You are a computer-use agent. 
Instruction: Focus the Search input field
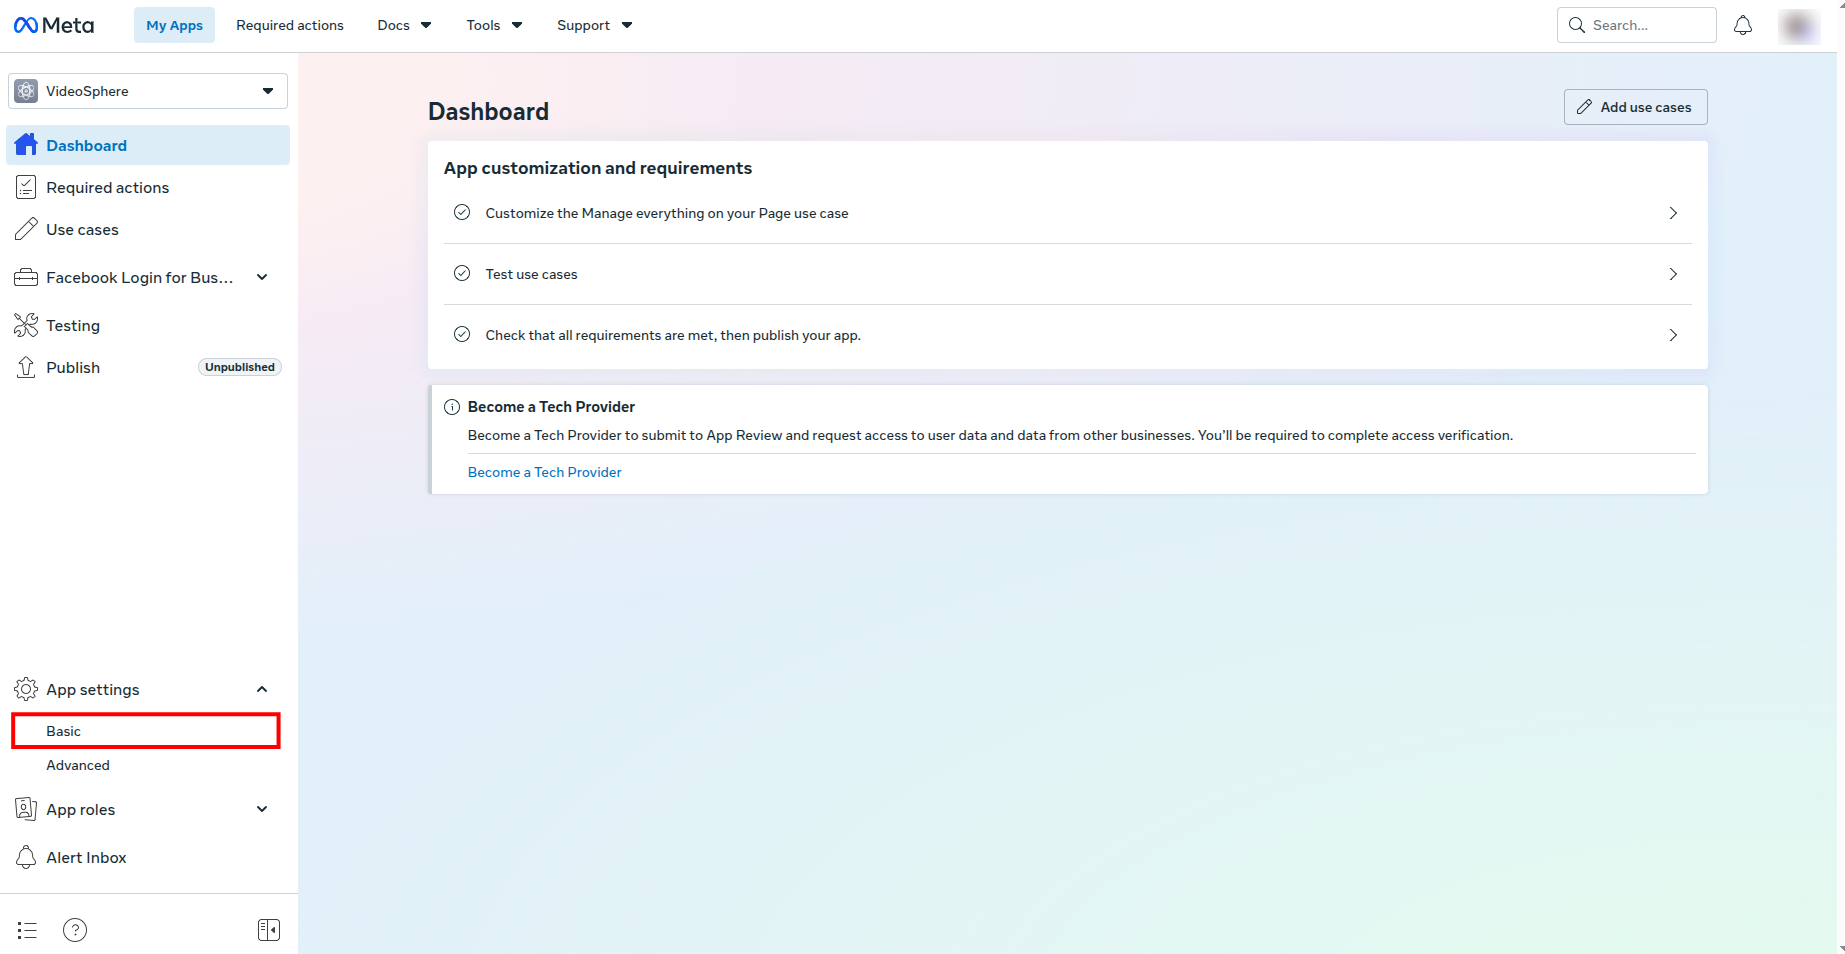click(x=1637, y=25)
